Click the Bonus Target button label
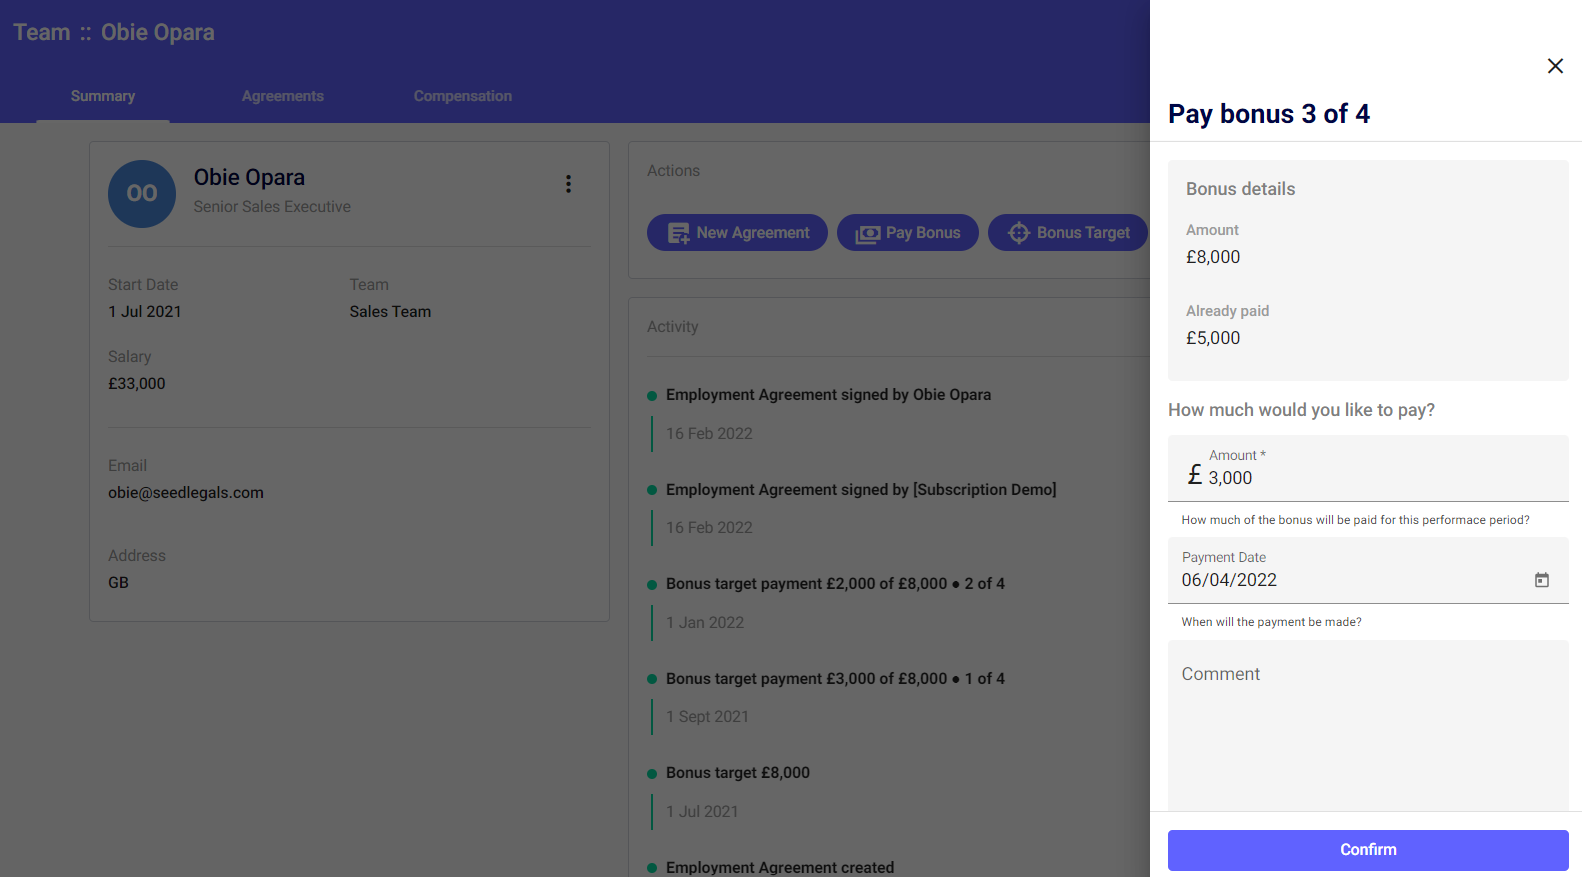The image size is (1582, 877). 1083,233
